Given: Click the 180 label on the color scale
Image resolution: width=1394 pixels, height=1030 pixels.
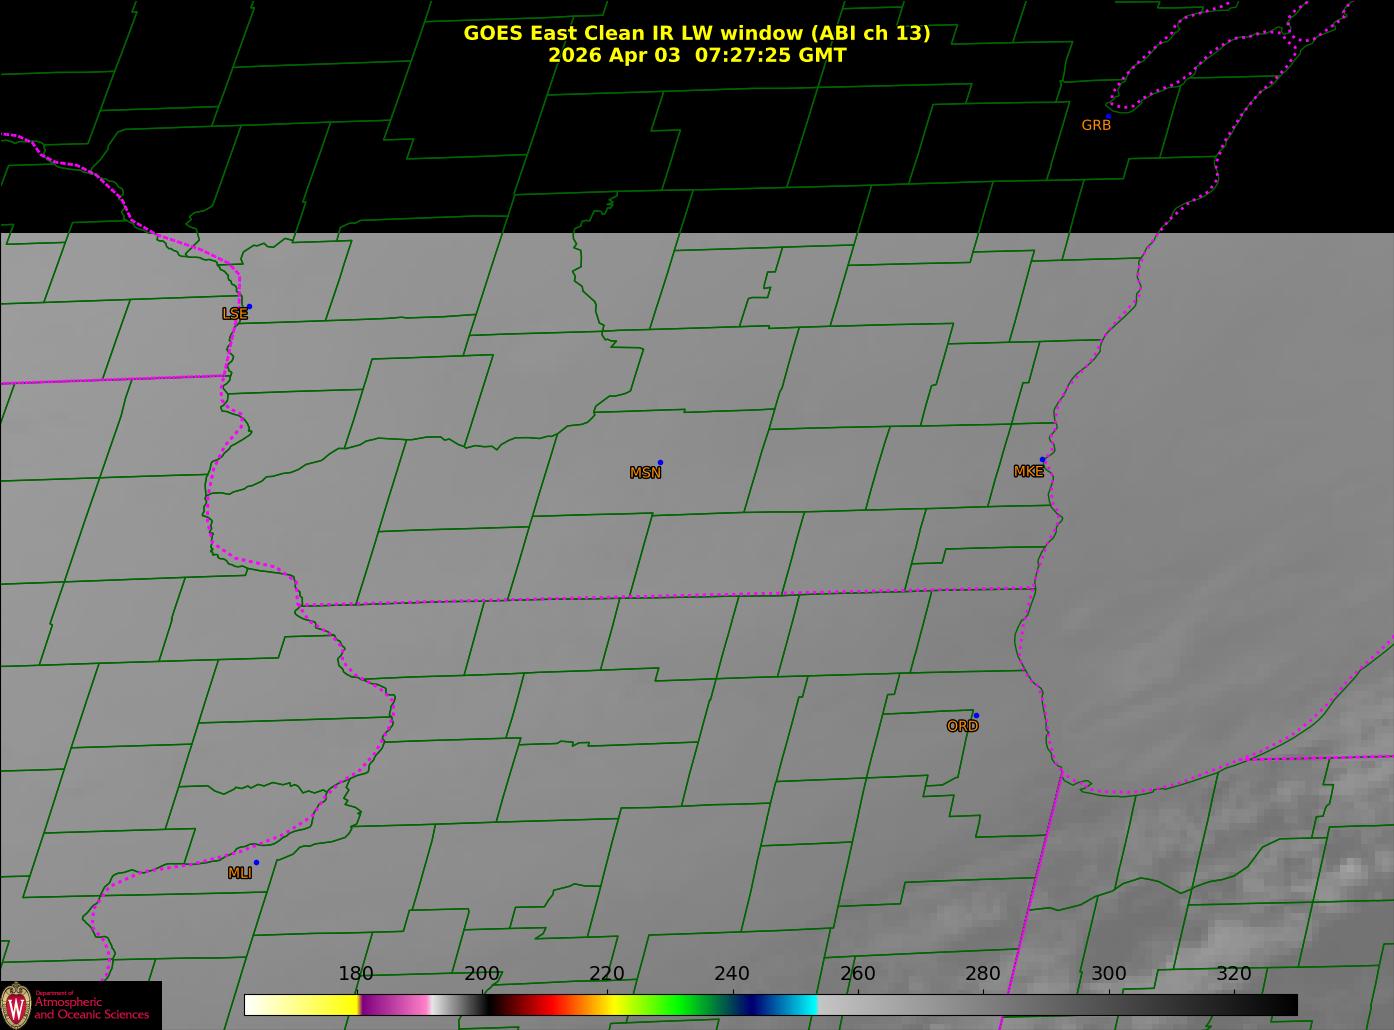Looking at the screenshot, I should point(356,974).
